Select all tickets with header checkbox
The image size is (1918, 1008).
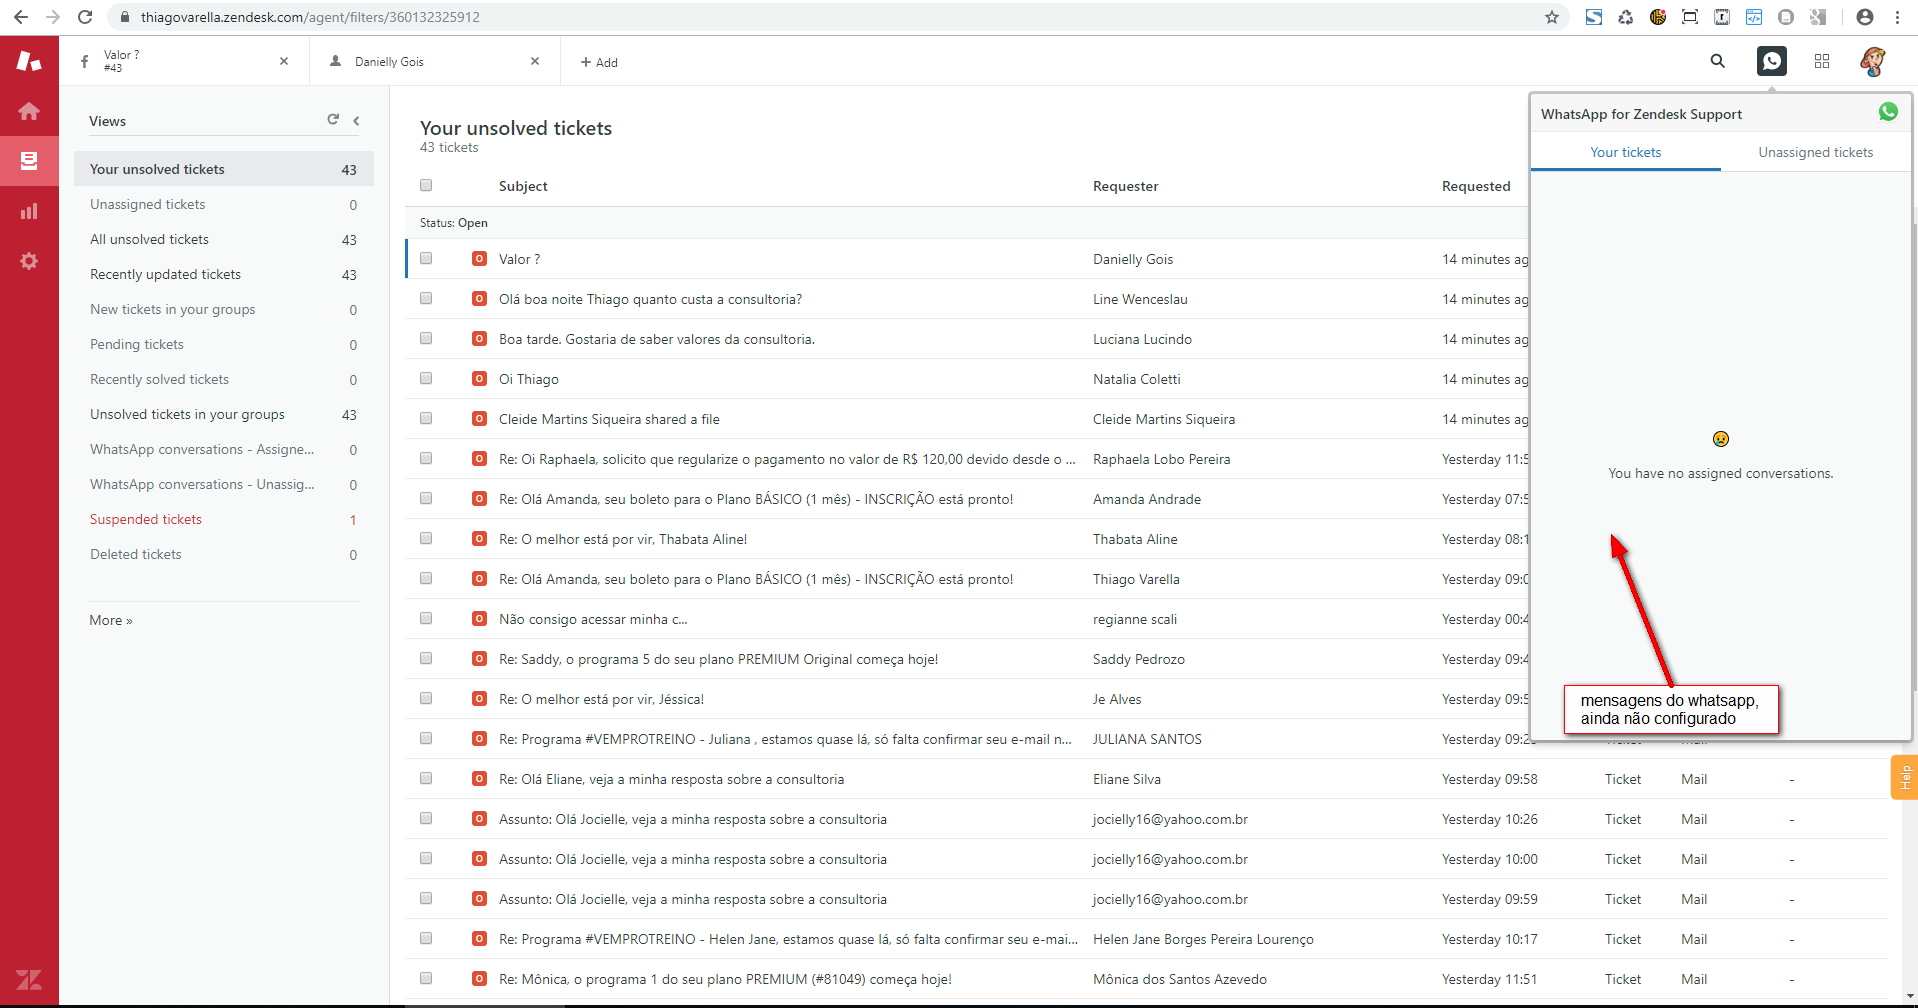[426, 185]
